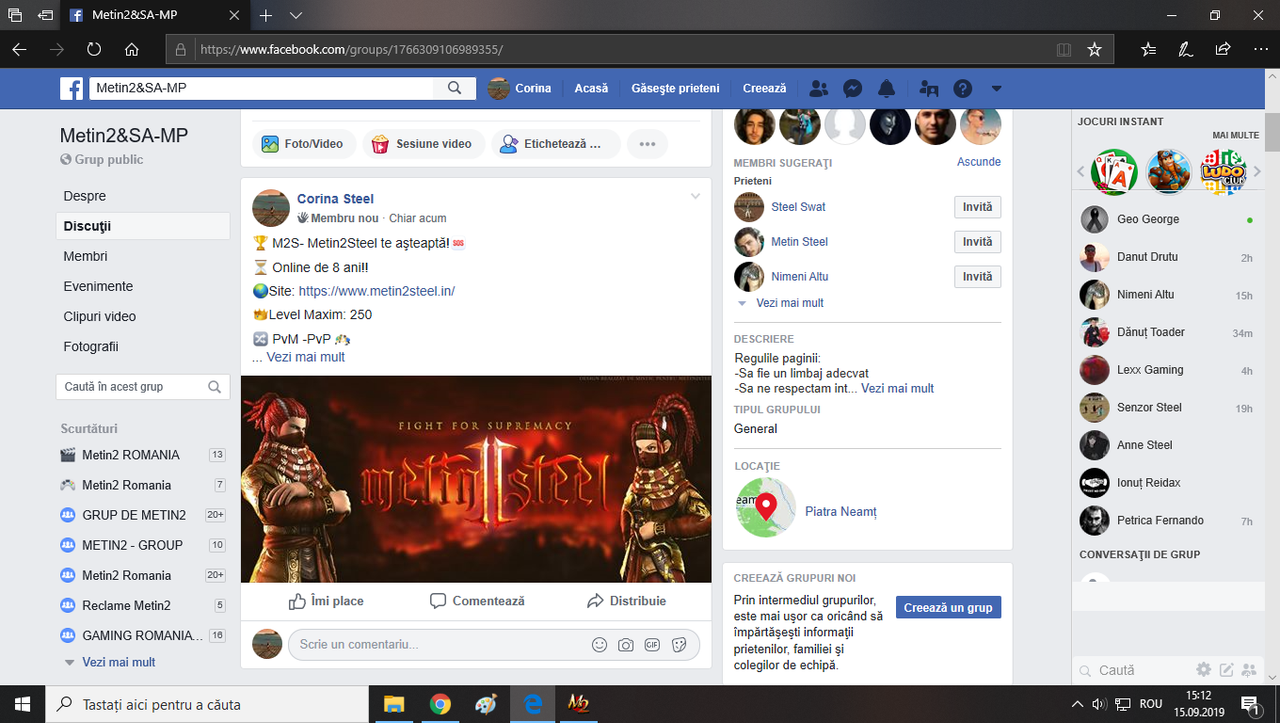This screenshot has width=1280, height=723.
Task: Start a new message from chat sidebar
Action: pos(1226,670)
